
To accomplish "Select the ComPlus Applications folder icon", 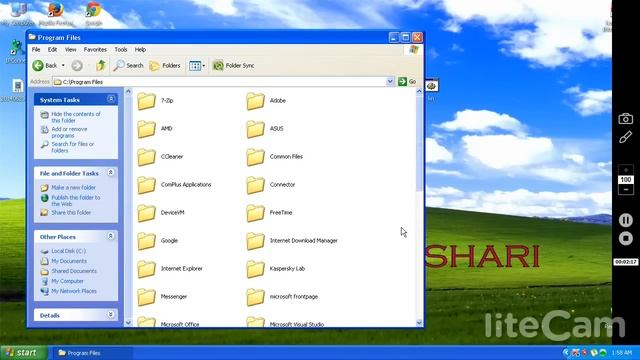I will (147, 185).
